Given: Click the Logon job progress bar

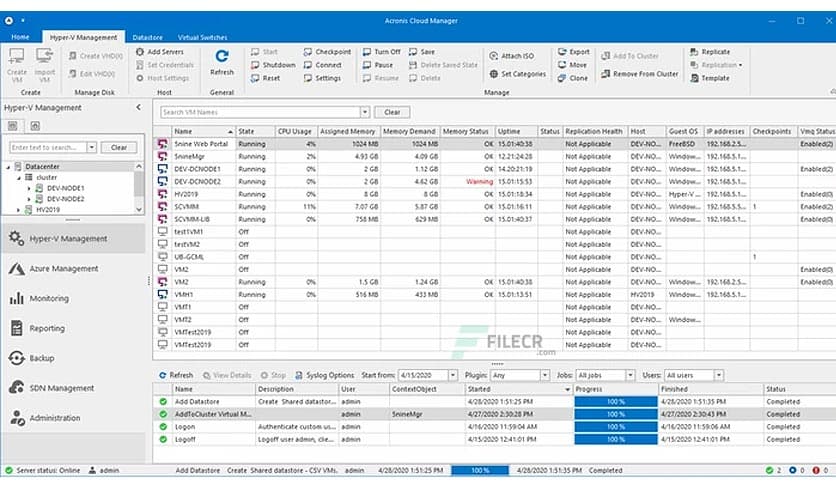Looking at the screenshot, I should 616,427.
